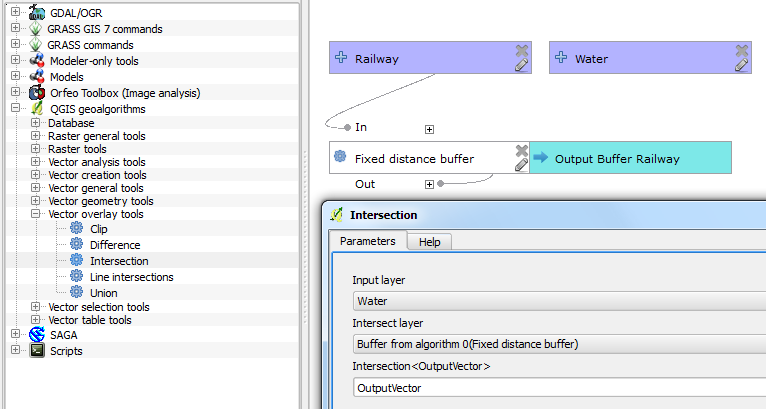Viewport: 766px width, 409px height.
Task: Select the Intersection algorithm in tree
Action: (119, 261)
